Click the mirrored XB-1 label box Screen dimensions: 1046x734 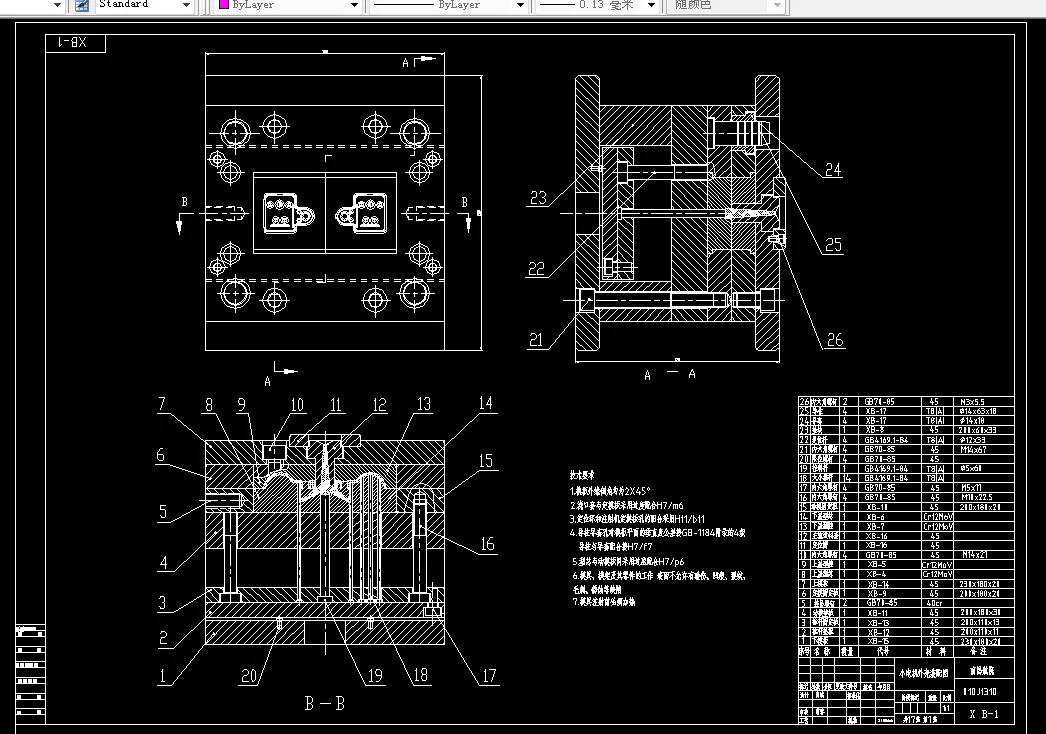point(75,43)
